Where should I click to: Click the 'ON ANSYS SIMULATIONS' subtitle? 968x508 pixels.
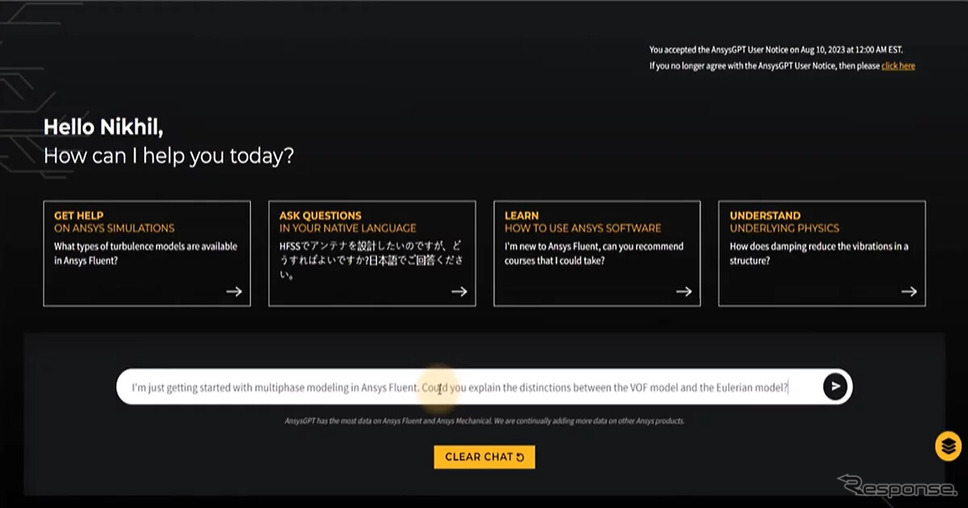point(114,228)
